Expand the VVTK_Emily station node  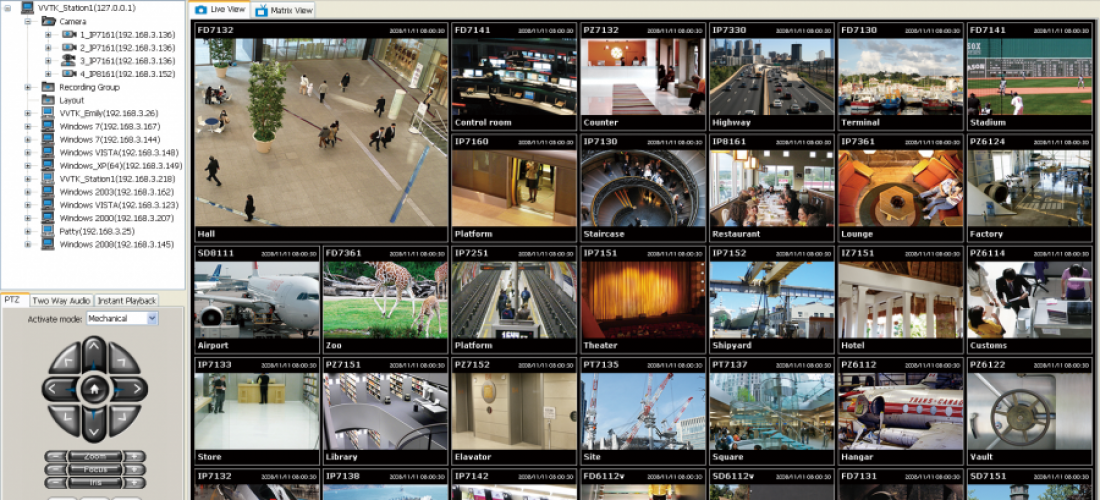click(28, 113)
